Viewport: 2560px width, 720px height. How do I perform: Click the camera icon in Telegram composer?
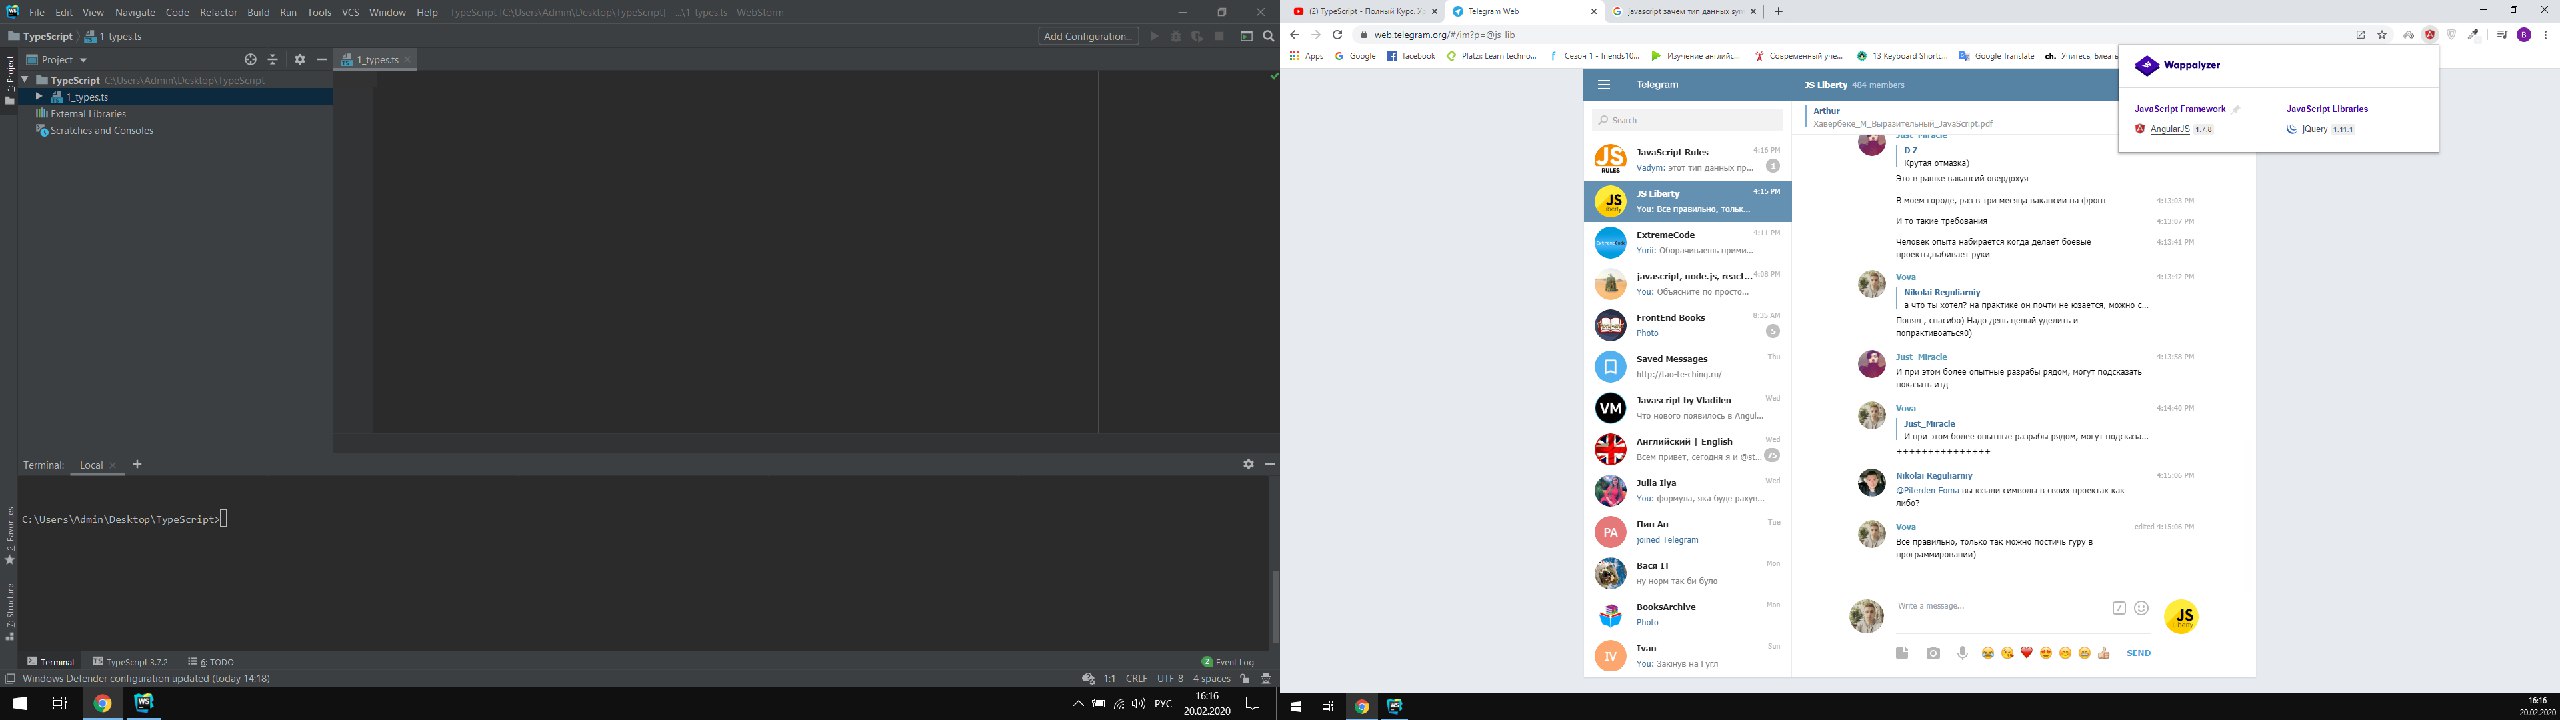pos(1933,653)
